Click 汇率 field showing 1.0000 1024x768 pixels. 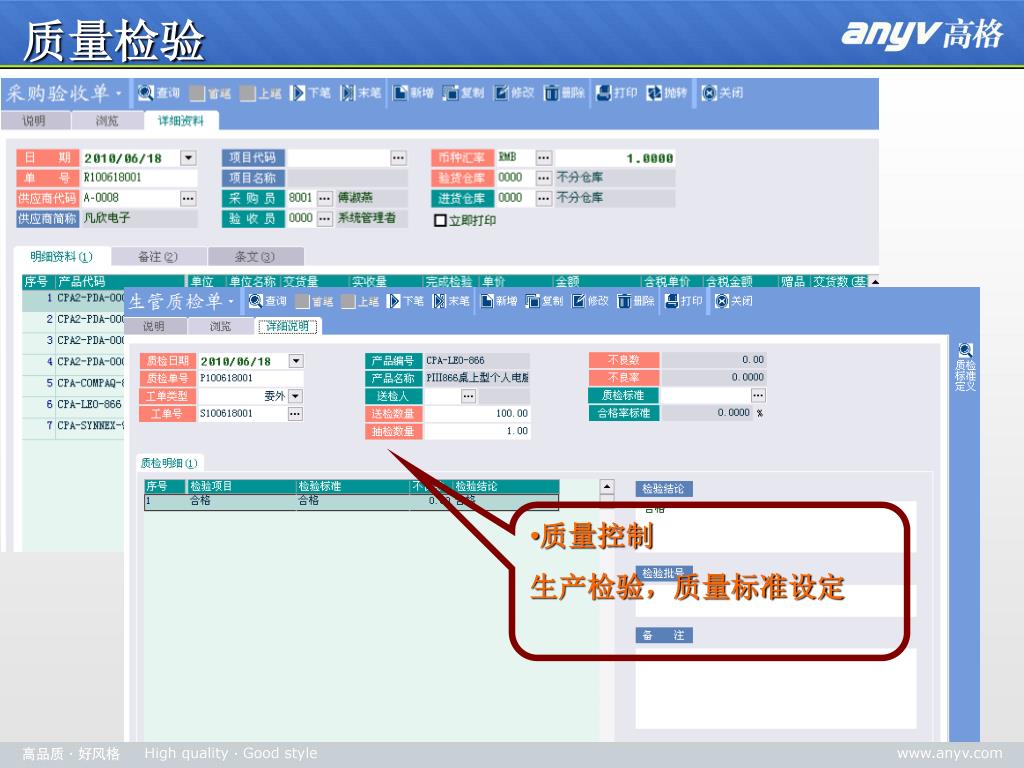click(x=615, y=158)
